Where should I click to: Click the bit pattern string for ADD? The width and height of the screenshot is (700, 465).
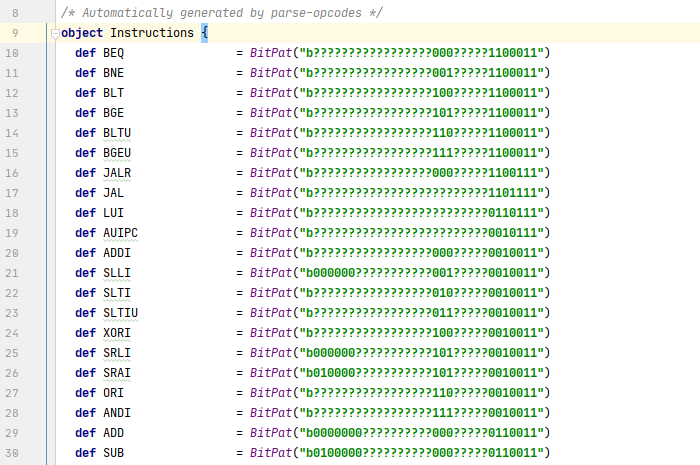click(422, 433)
